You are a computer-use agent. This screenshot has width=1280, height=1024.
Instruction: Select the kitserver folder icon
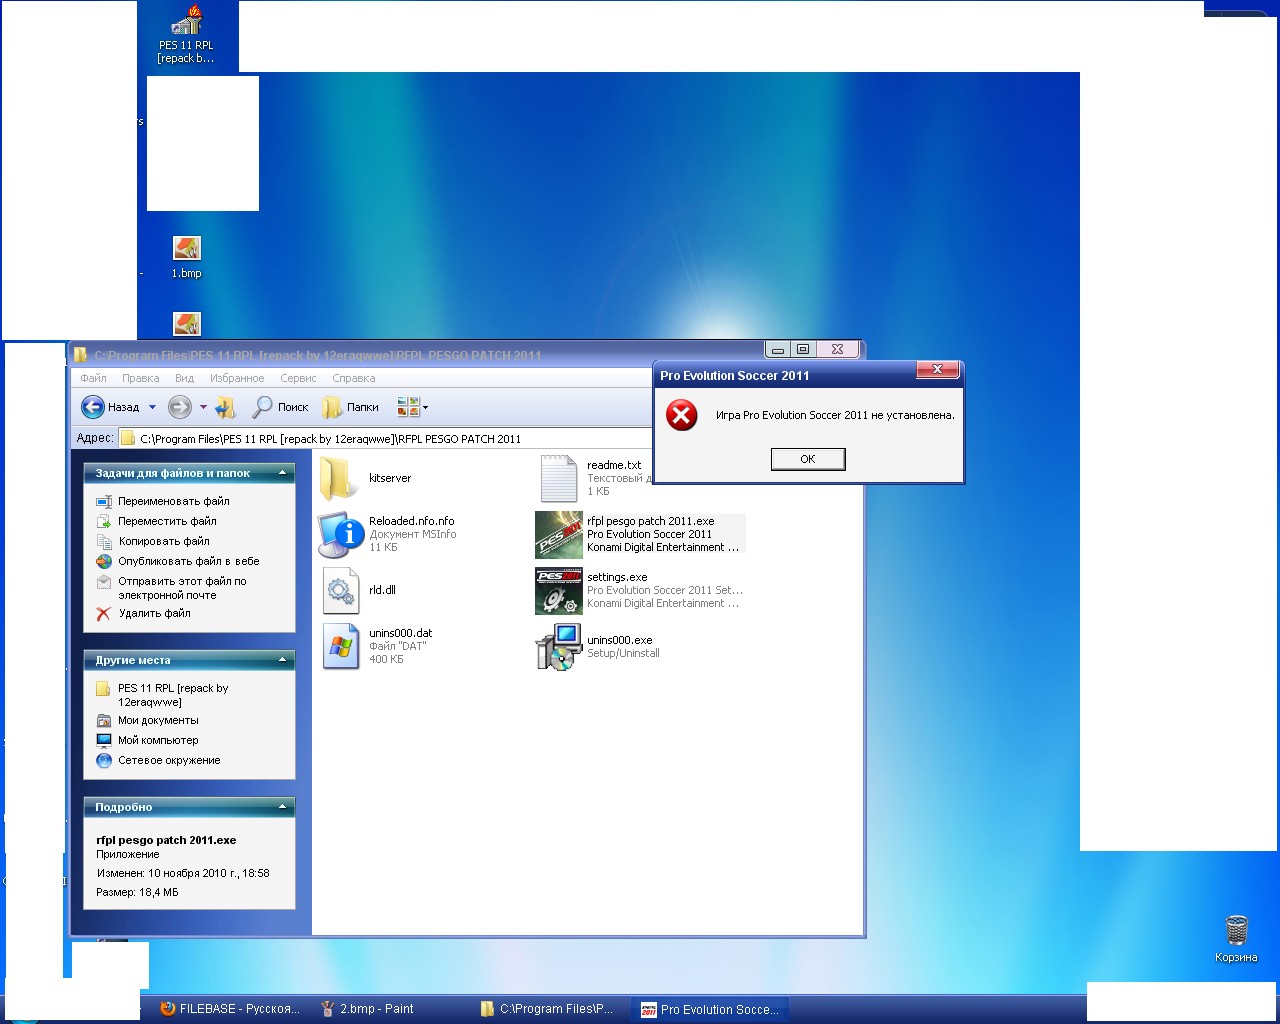pos(339,478)
